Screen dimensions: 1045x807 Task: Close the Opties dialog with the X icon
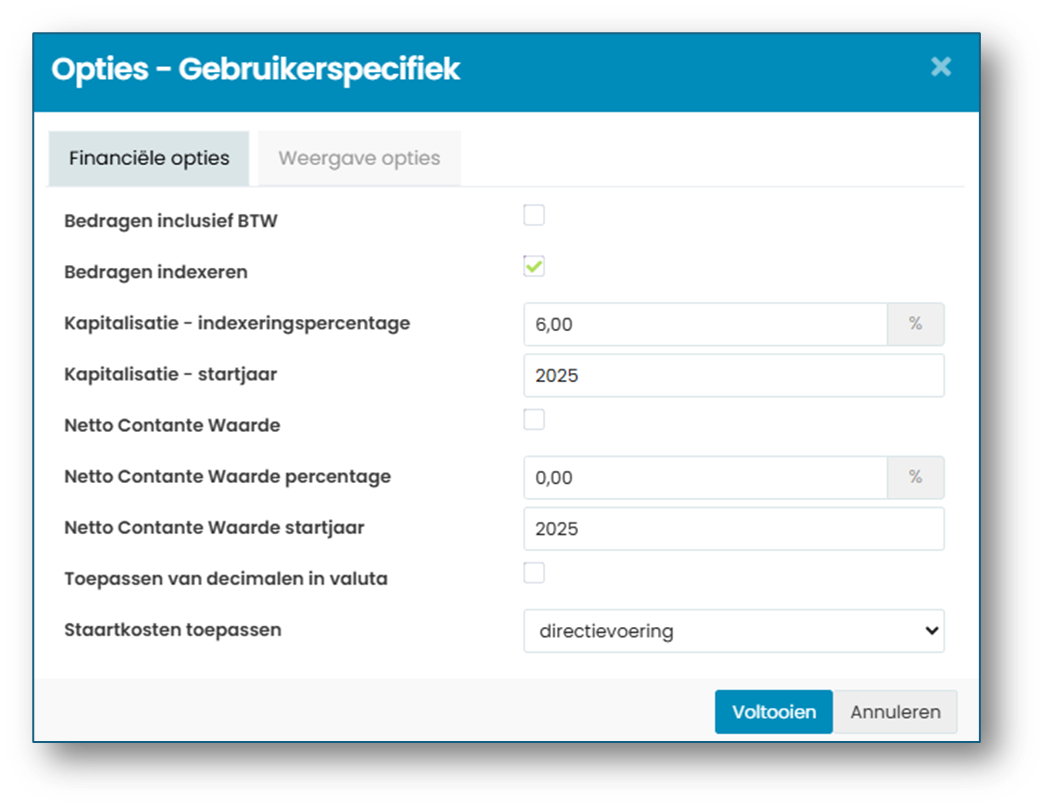tap(940, 67)
